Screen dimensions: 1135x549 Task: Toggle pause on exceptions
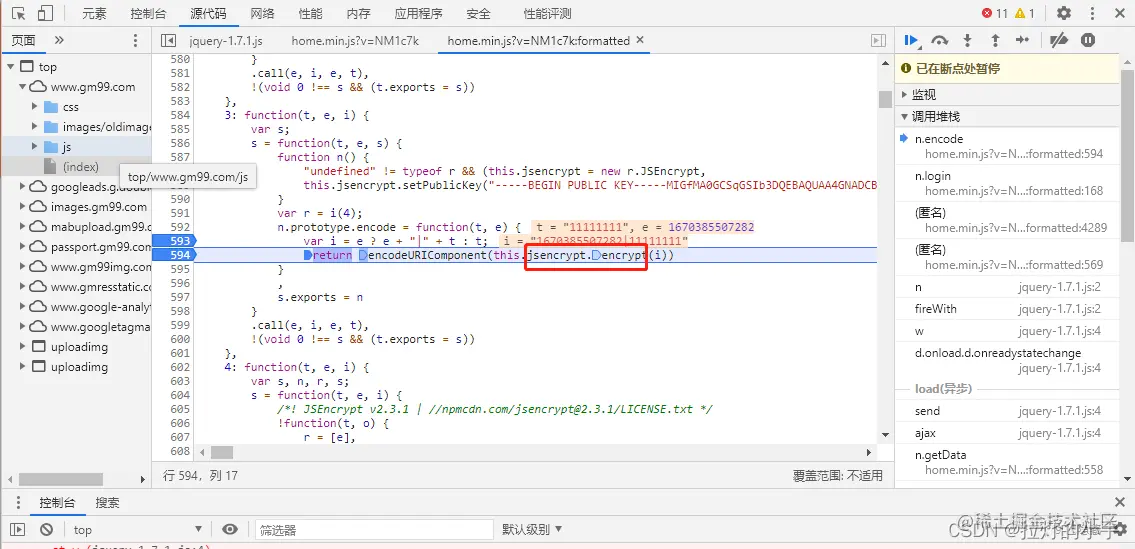(x=1088, y=41)
